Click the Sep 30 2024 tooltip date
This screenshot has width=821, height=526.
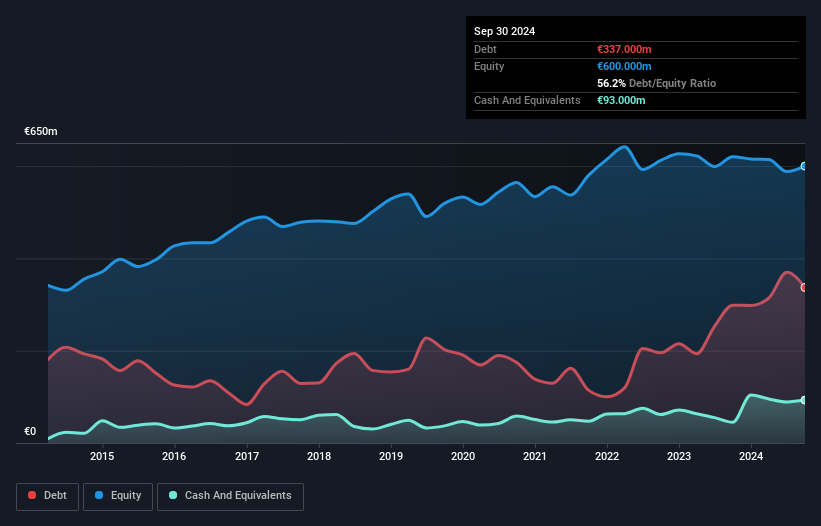point(504,31)
